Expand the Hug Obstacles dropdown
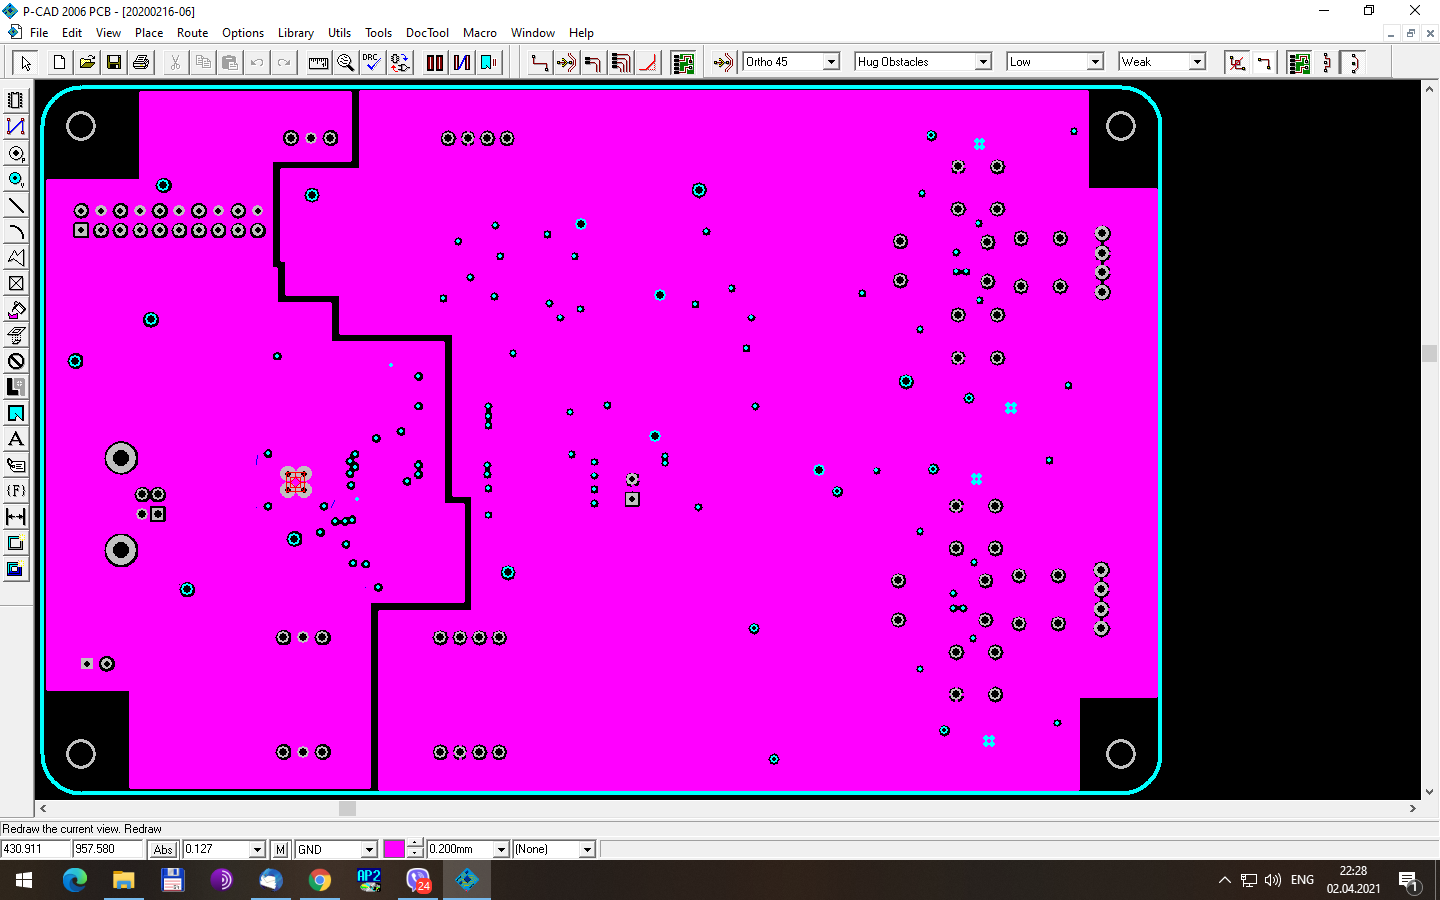1440x900 pixels. 983,62
